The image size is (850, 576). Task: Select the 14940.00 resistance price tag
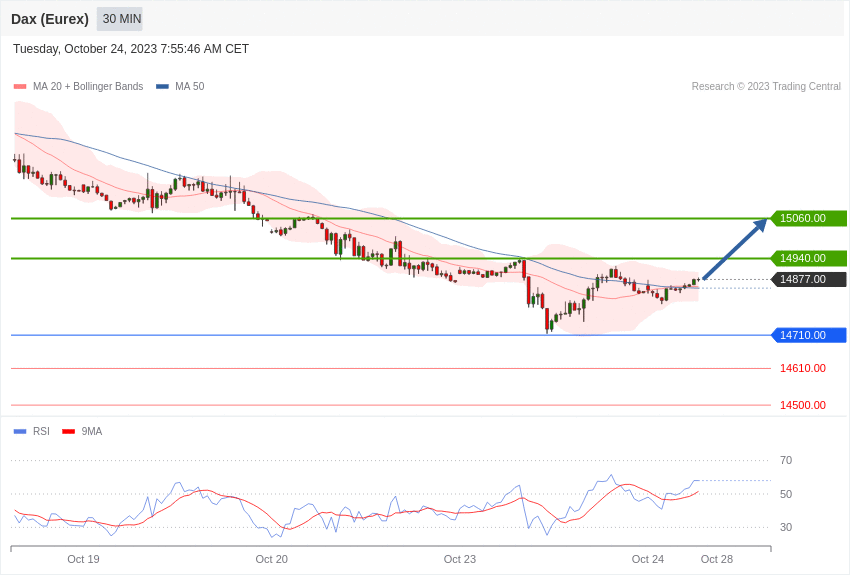(808, 258)
